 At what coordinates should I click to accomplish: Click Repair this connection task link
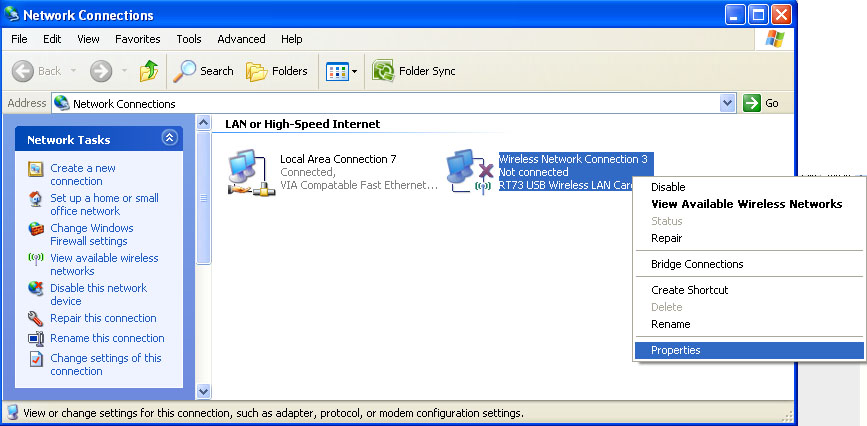[x=103, y=318]
